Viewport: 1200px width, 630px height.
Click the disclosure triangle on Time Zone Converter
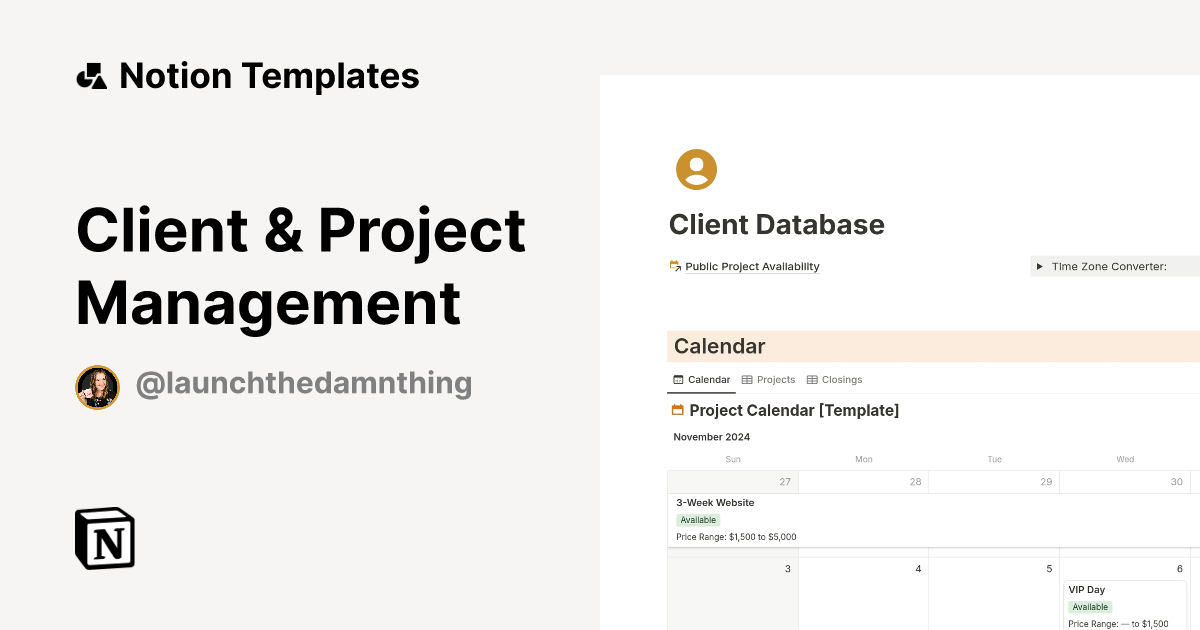(x=1041, y=266)
